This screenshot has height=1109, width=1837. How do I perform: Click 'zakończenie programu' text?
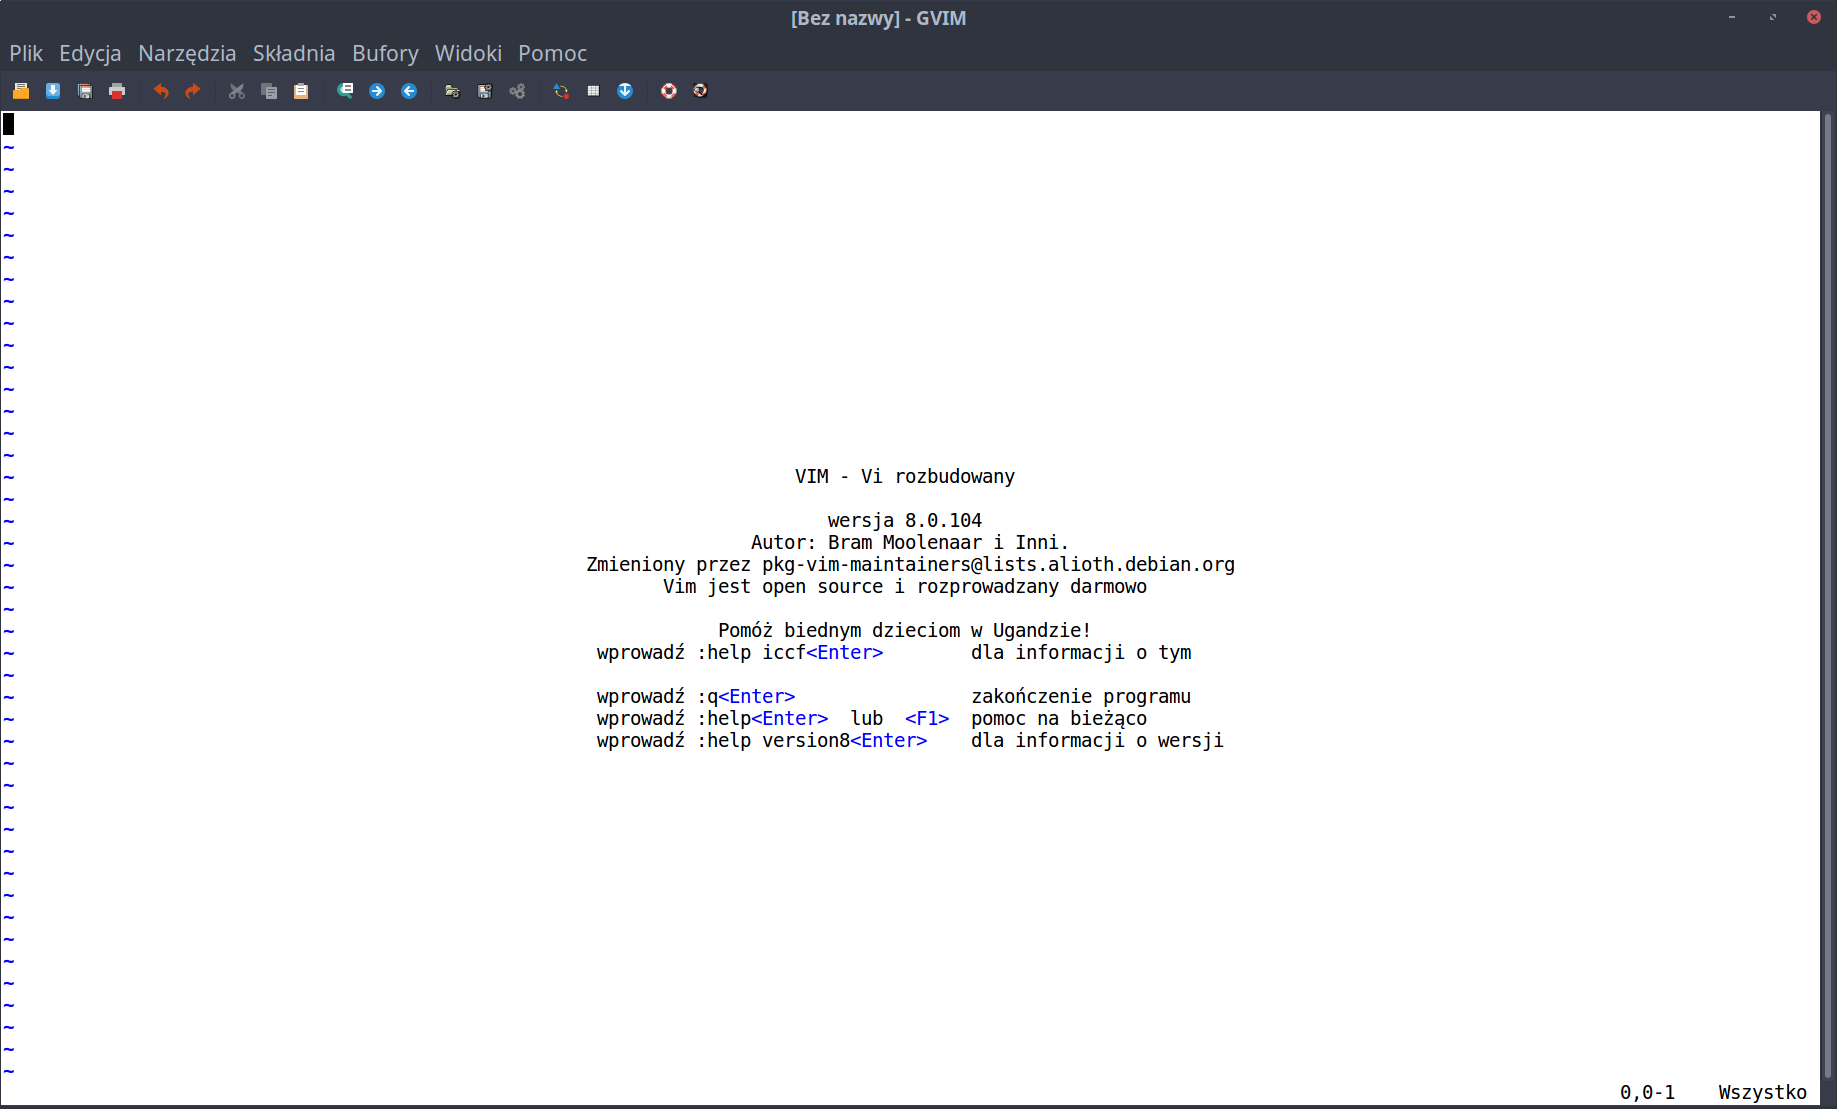pyautogui.click(x=1081, y=696)
